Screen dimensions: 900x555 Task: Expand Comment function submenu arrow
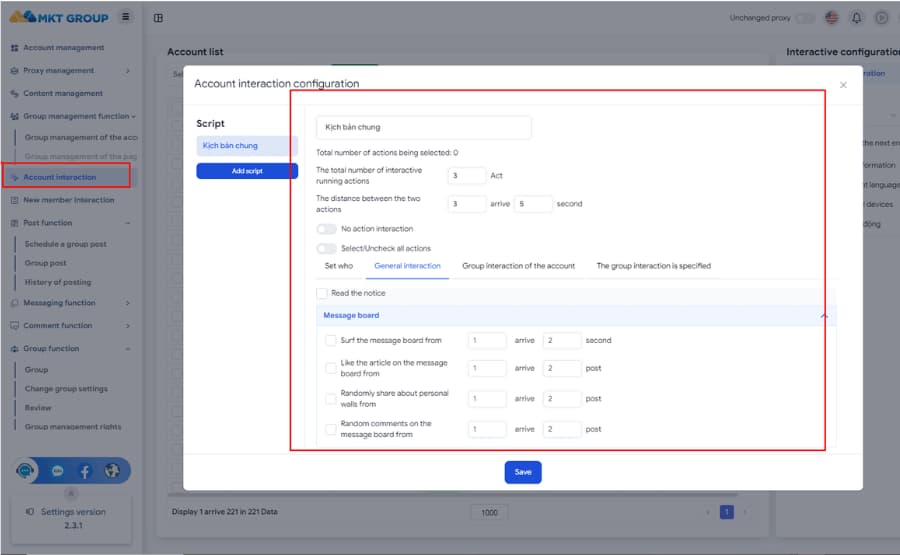tap(127, 325)
